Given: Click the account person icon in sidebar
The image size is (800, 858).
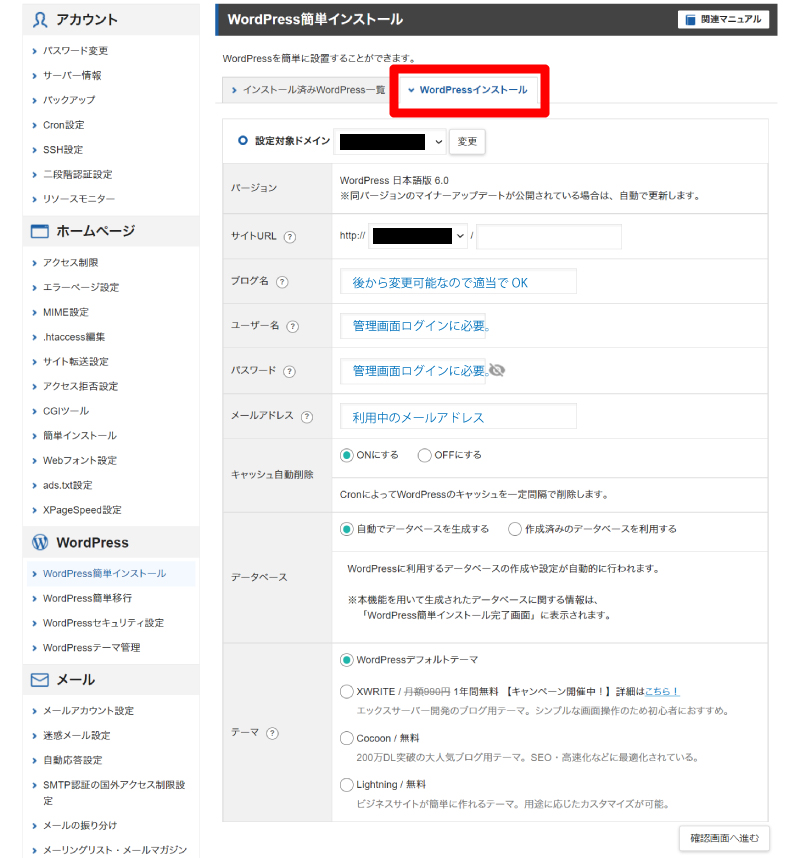Looking at the screenshot, I should coord(40,20).
